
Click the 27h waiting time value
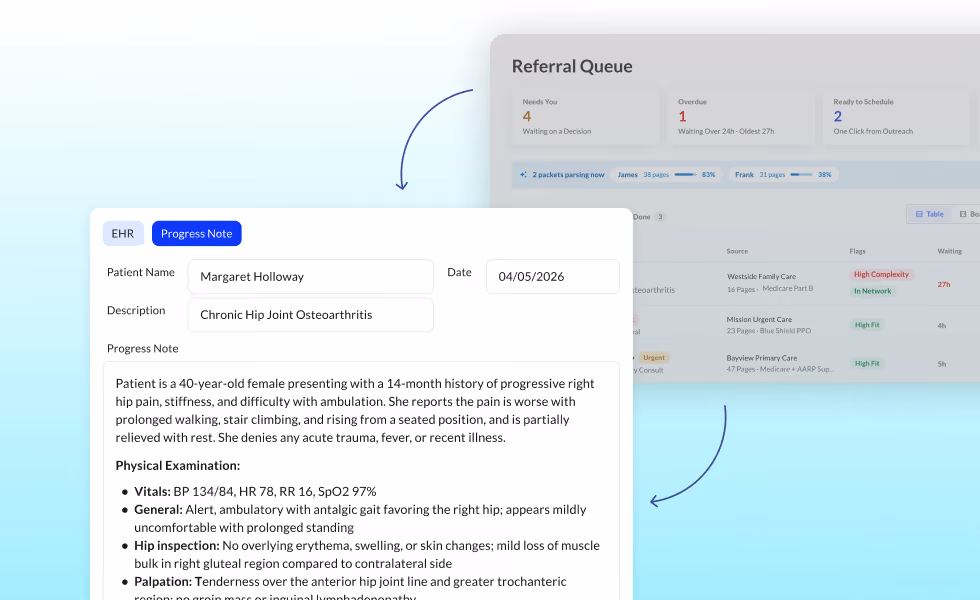(944, 284)
